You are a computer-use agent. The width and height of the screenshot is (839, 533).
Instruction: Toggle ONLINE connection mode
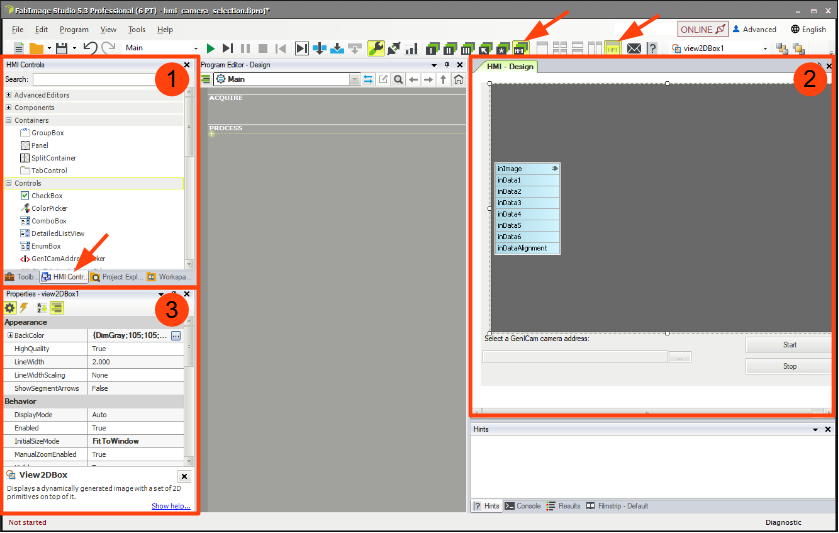[x=702, y=29]
